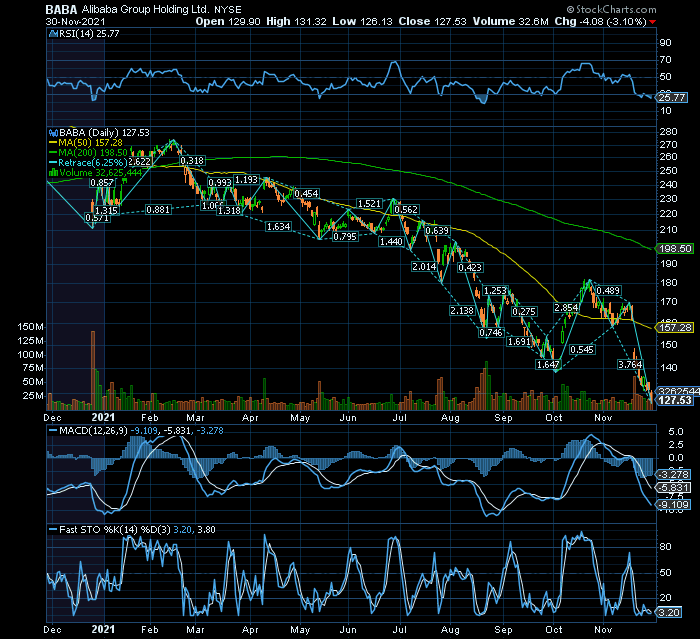
Task: Click the 5.0 MACD axis label
Action: pyautogui.click(x=676, y=432)
